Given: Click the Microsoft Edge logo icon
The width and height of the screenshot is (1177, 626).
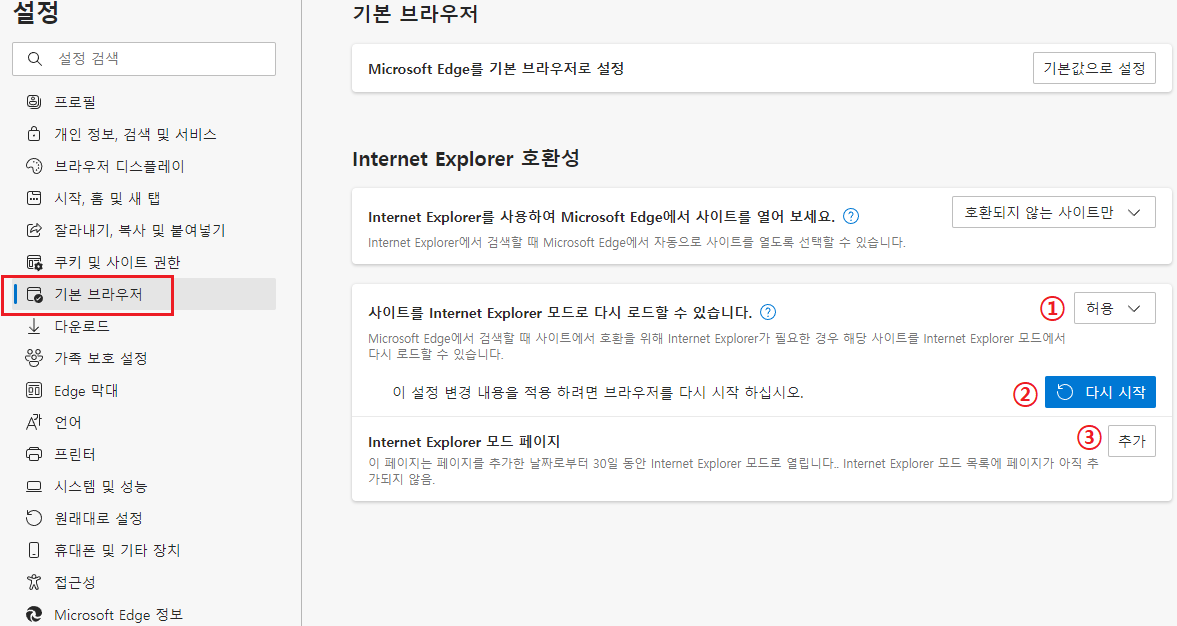Looking at the screenshot, I should pos(34,614).
